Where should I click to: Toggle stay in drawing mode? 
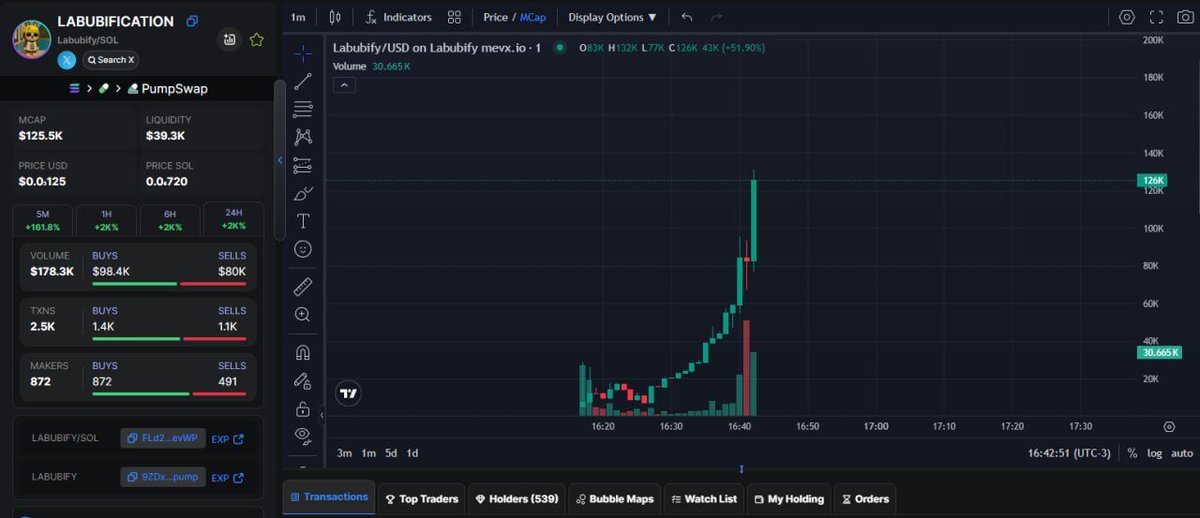pyautogui.click(x=303, y=381)
